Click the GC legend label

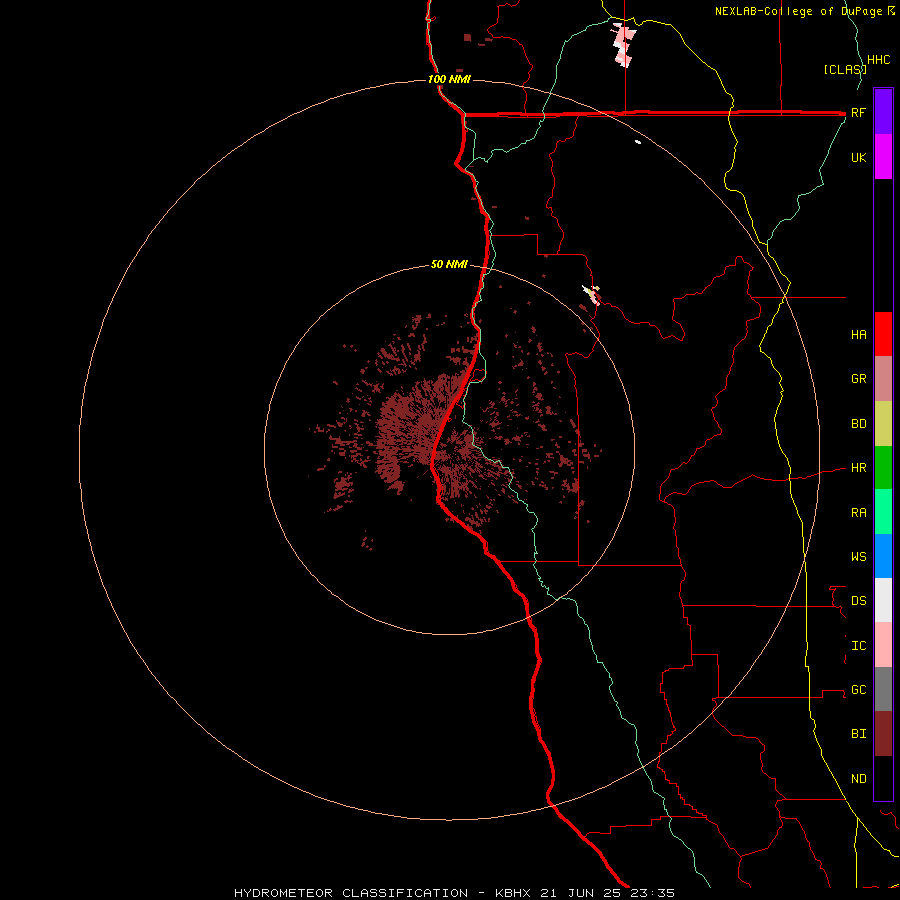click(859, 690)
